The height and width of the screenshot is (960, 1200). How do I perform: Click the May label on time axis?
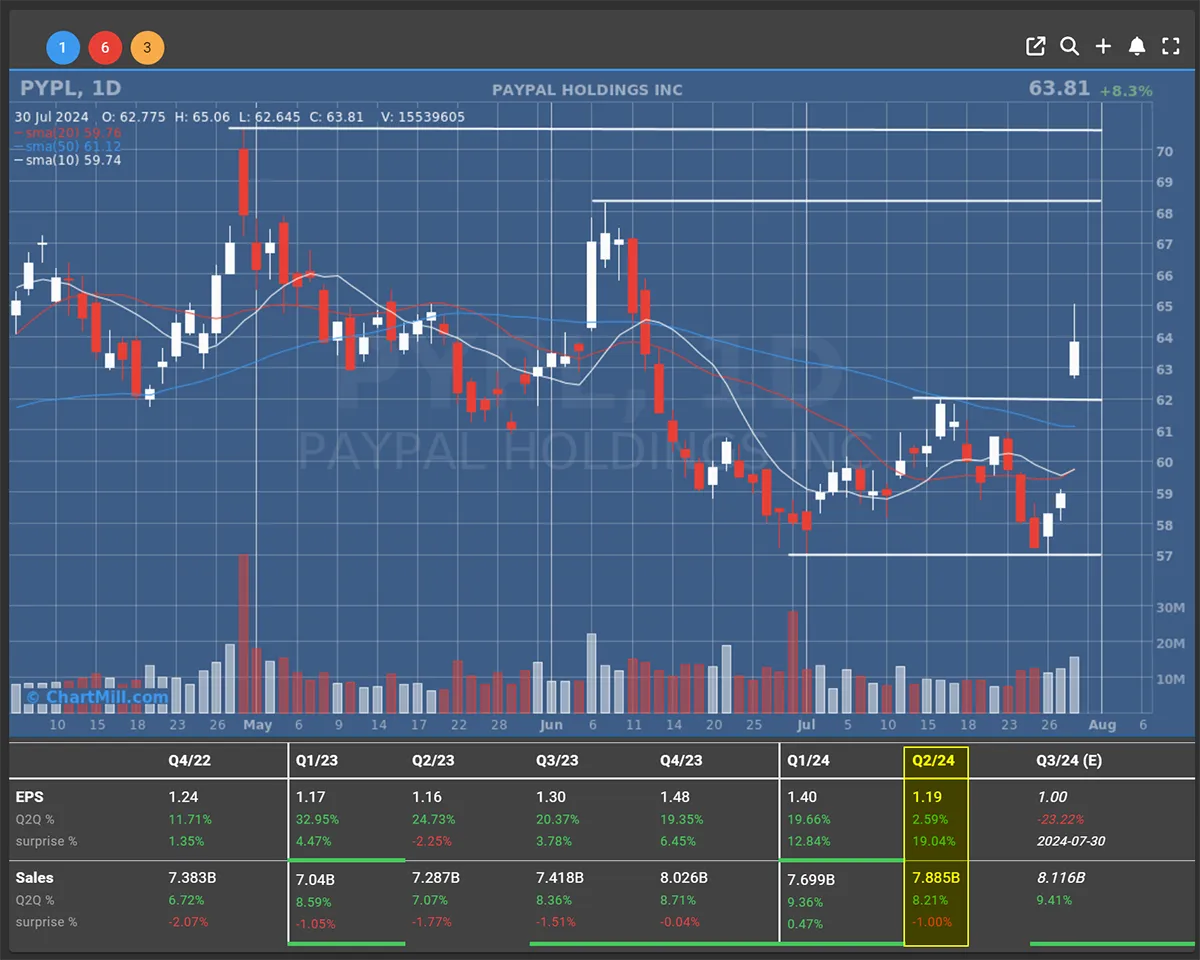[x=257, y=725]
